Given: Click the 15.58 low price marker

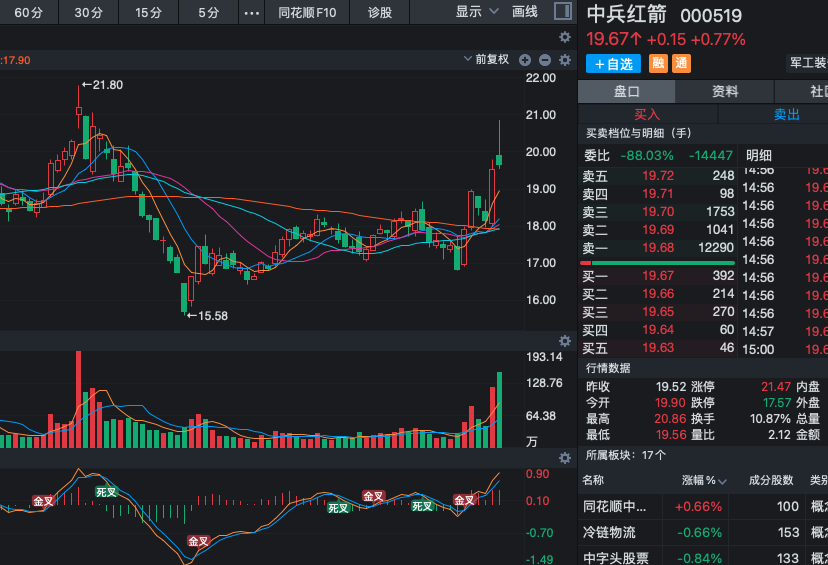Looking at the screenshot, I should pyautogui.click(x=207, y=316).
